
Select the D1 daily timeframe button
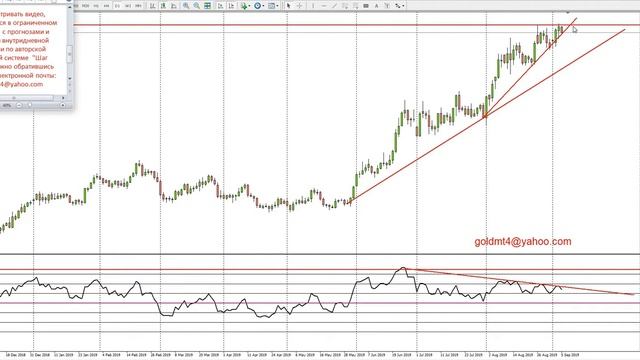(117, 6)
